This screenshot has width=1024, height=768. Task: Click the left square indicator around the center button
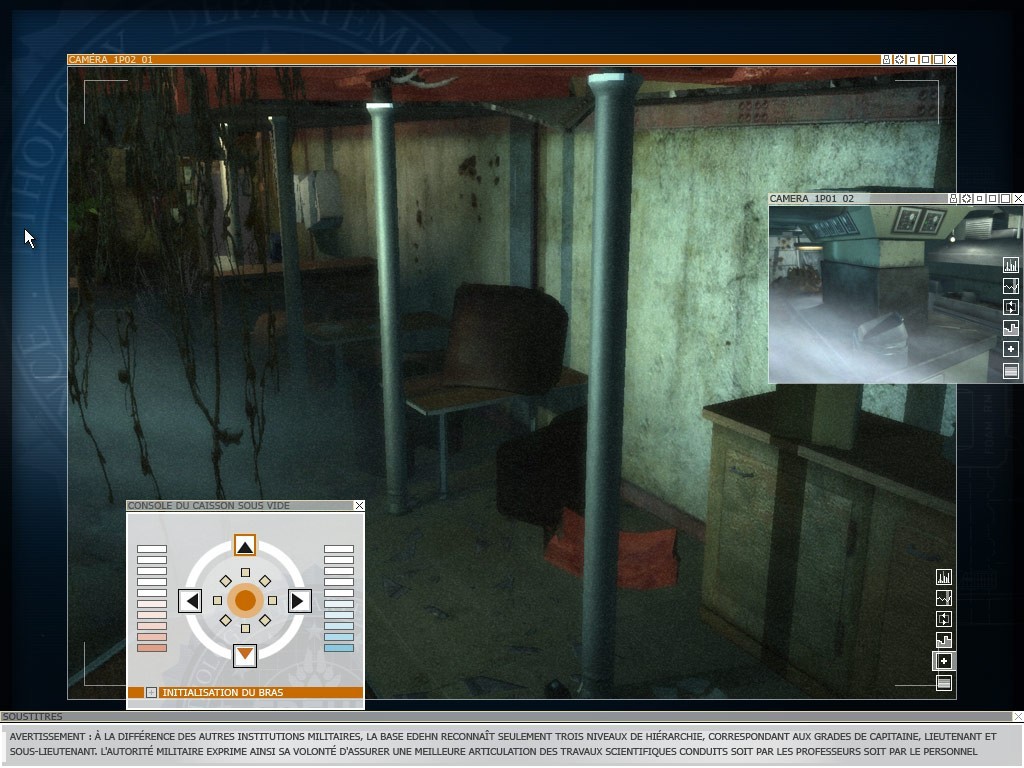[217, 601]
